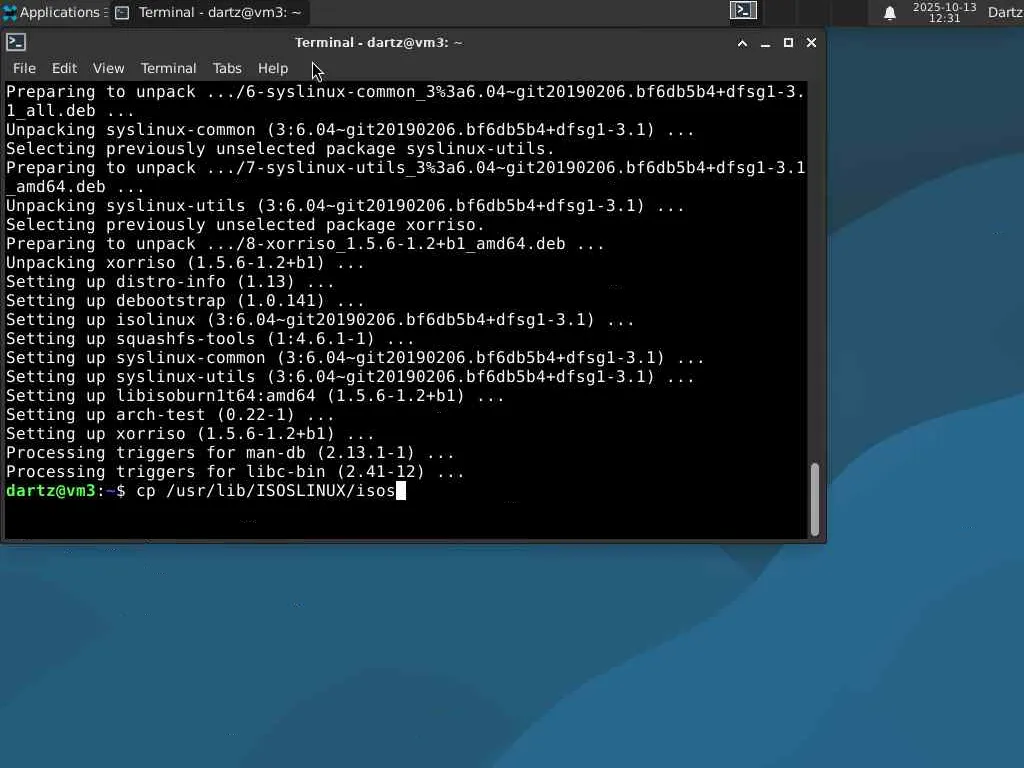Click the line 'Setting up xorriso (1.5.6-1.2+b1)'
This screenshot has height=768, width=1024.
pos(190,434)
